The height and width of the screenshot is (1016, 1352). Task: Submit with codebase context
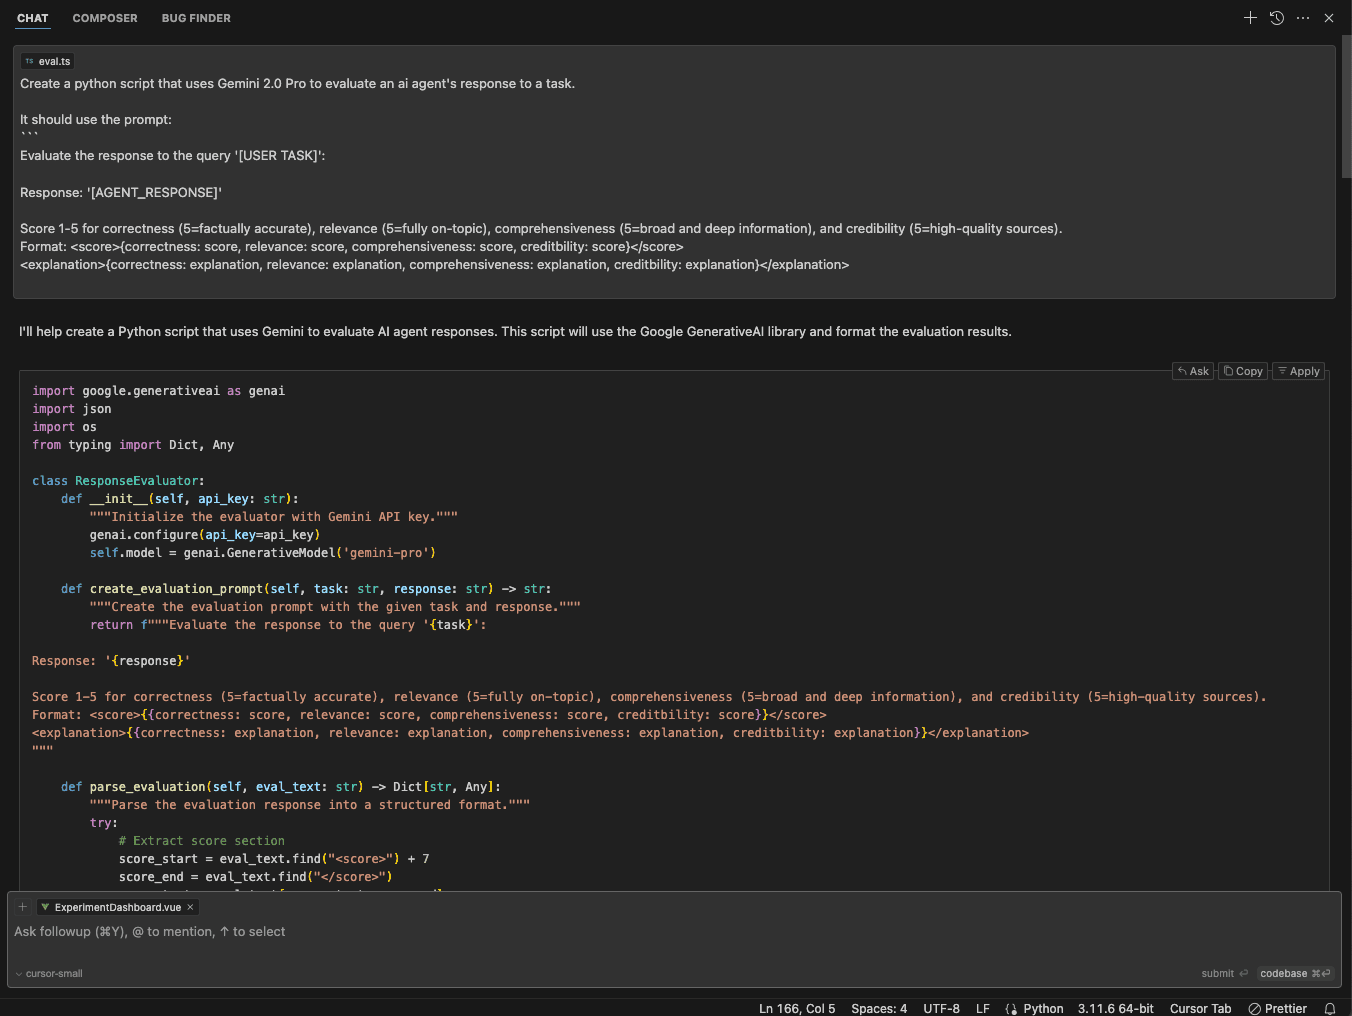pos(1295,974)
